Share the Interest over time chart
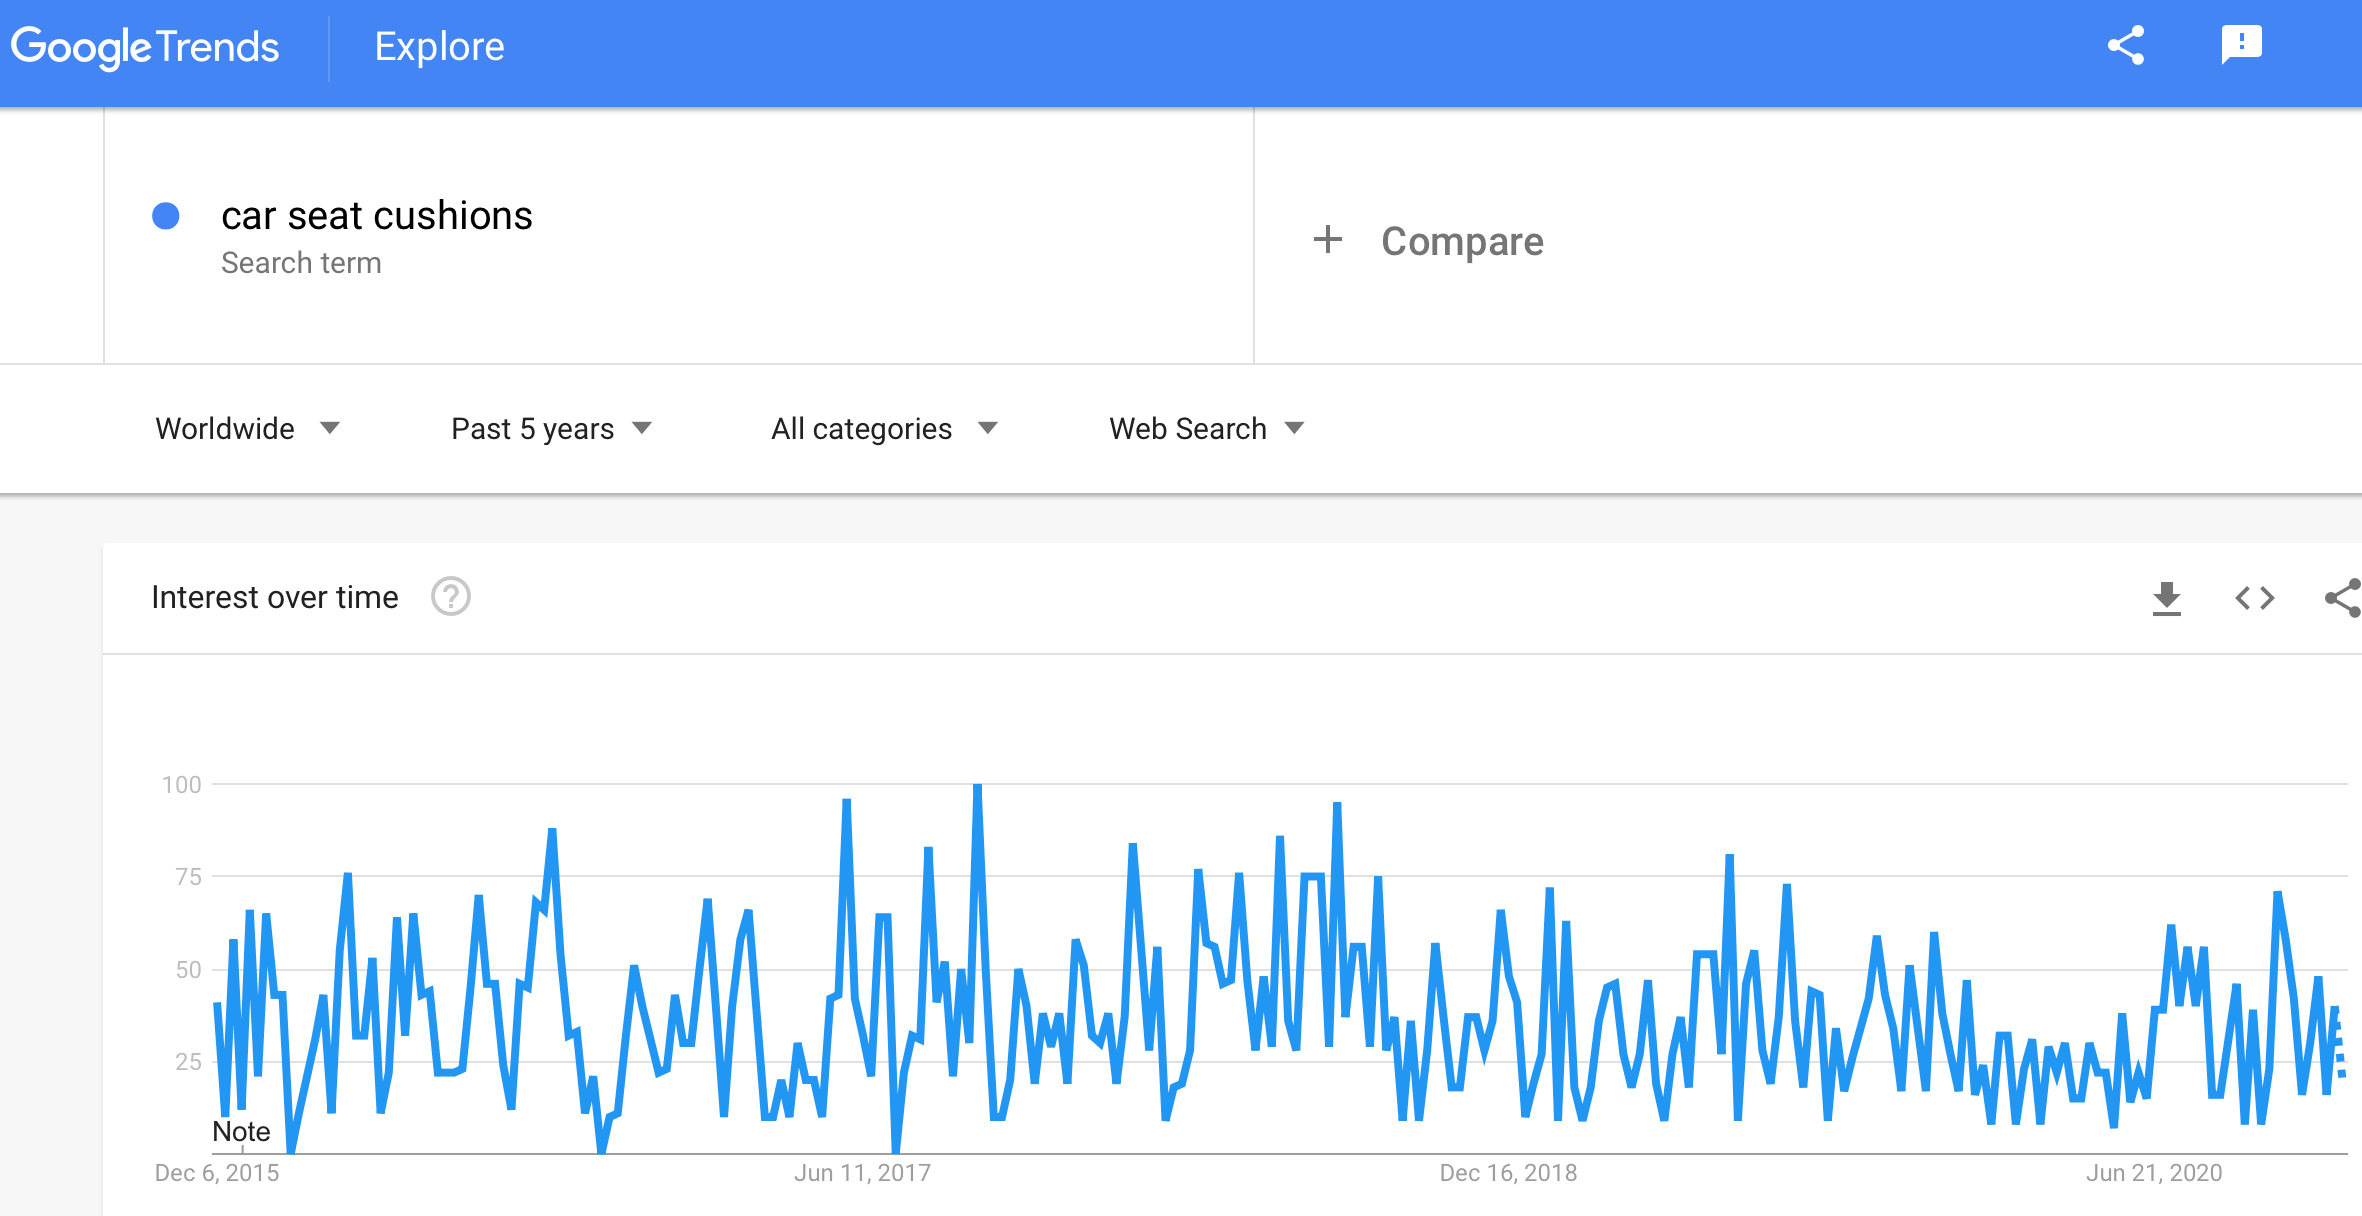 click(x=2343, y=598)
